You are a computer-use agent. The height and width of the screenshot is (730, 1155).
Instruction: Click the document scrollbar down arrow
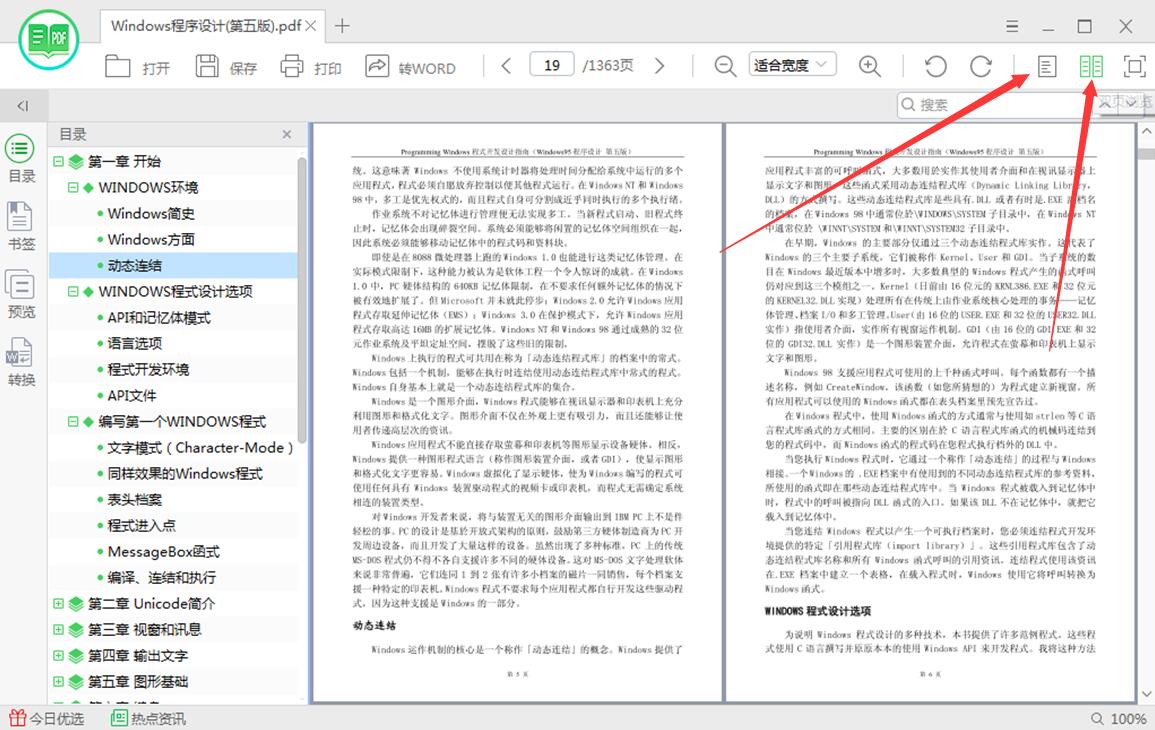click(1146, 693)
